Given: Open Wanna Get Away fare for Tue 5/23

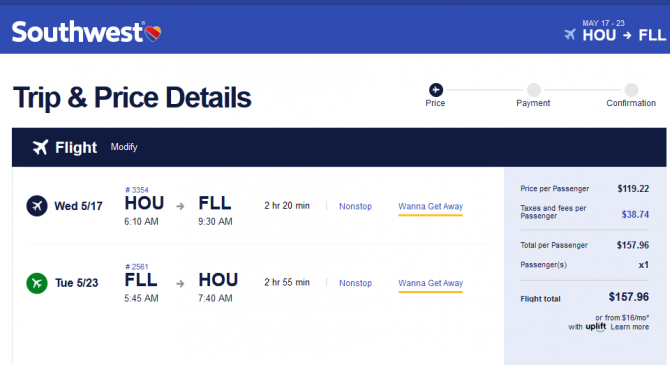Looking at the screenshot, I should click(430, 283).
